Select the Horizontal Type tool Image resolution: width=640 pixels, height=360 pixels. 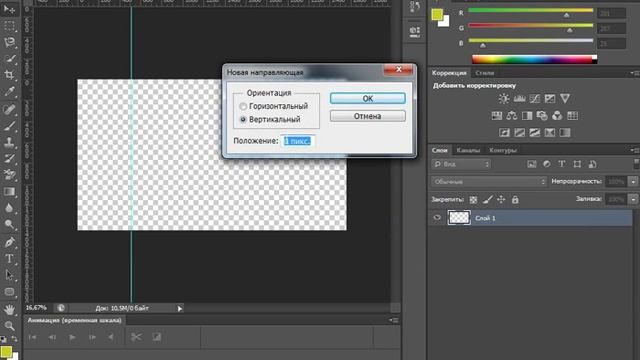click(x=9, y=258)
